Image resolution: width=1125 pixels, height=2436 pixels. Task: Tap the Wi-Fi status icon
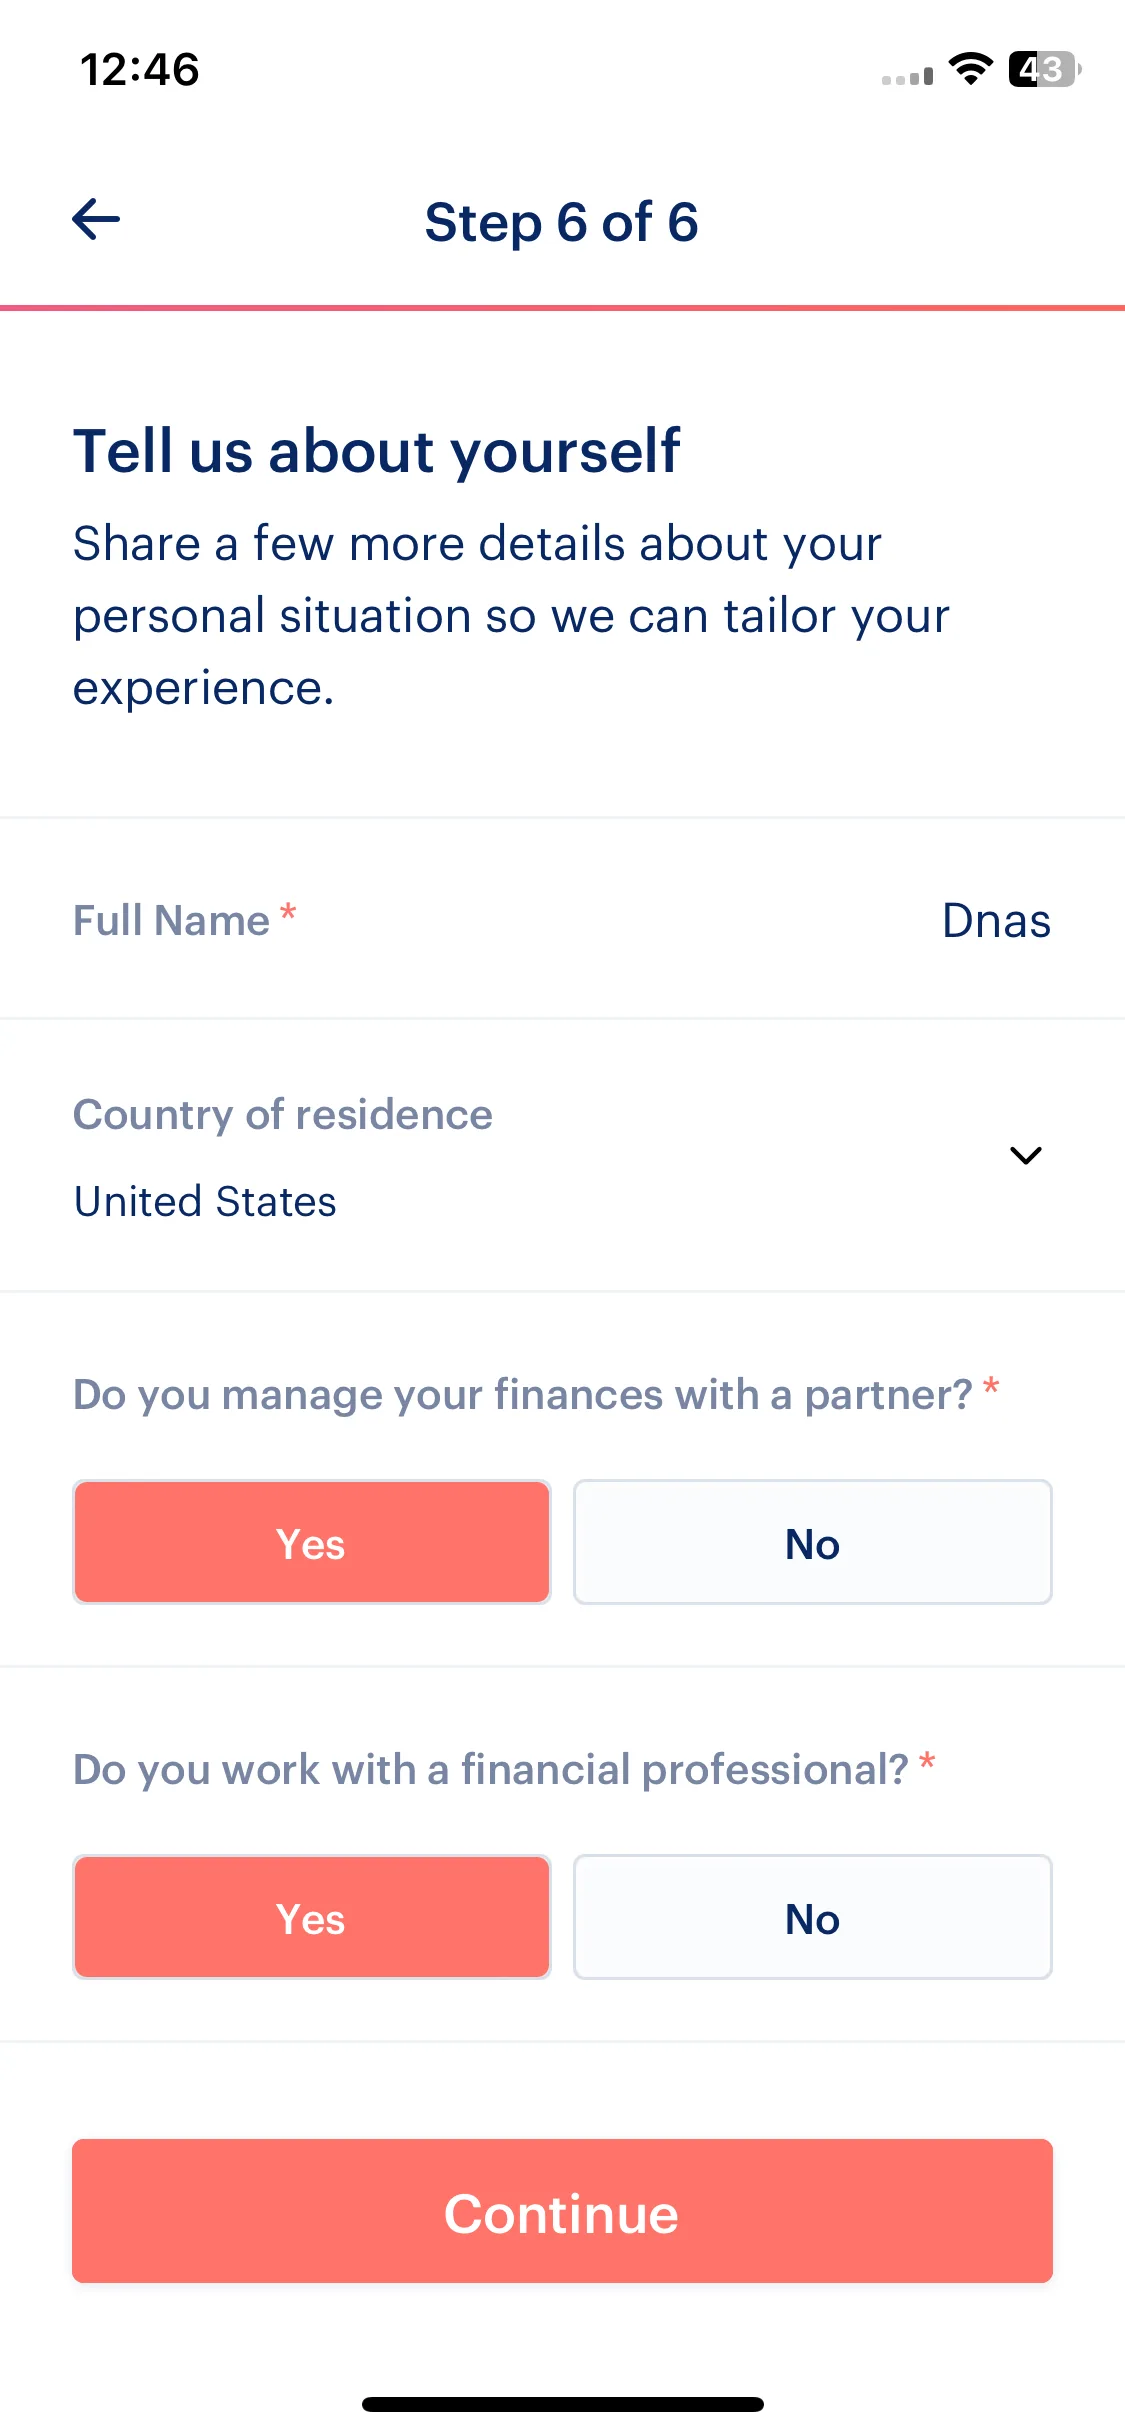pos(970,69)
